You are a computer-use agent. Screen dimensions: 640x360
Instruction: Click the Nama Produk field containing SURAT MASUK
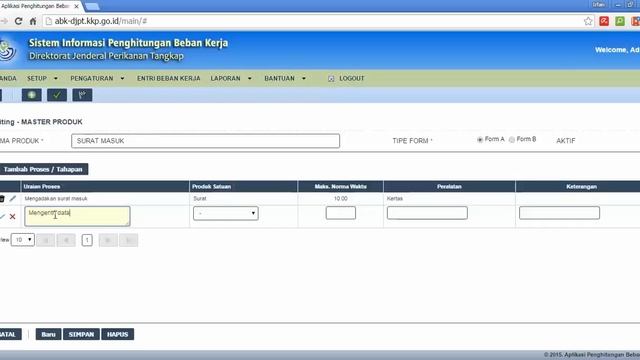coord(205,141)
